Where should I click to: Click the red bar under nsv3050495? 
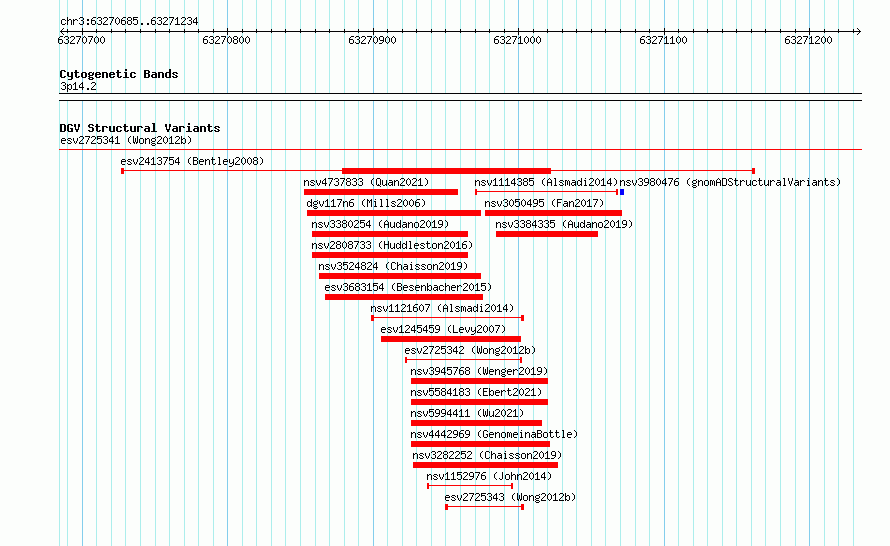pos(553,213)
